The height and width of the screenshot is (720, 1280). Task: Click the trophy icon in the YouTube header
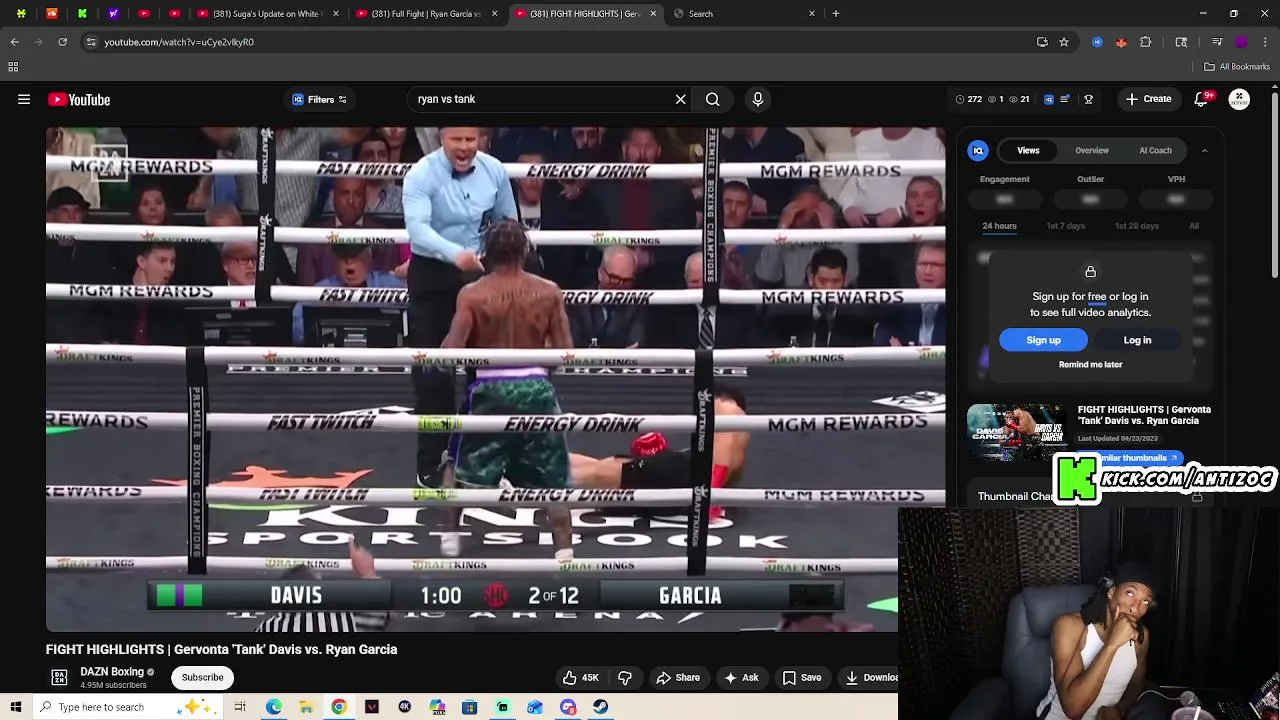point(1088,99)
